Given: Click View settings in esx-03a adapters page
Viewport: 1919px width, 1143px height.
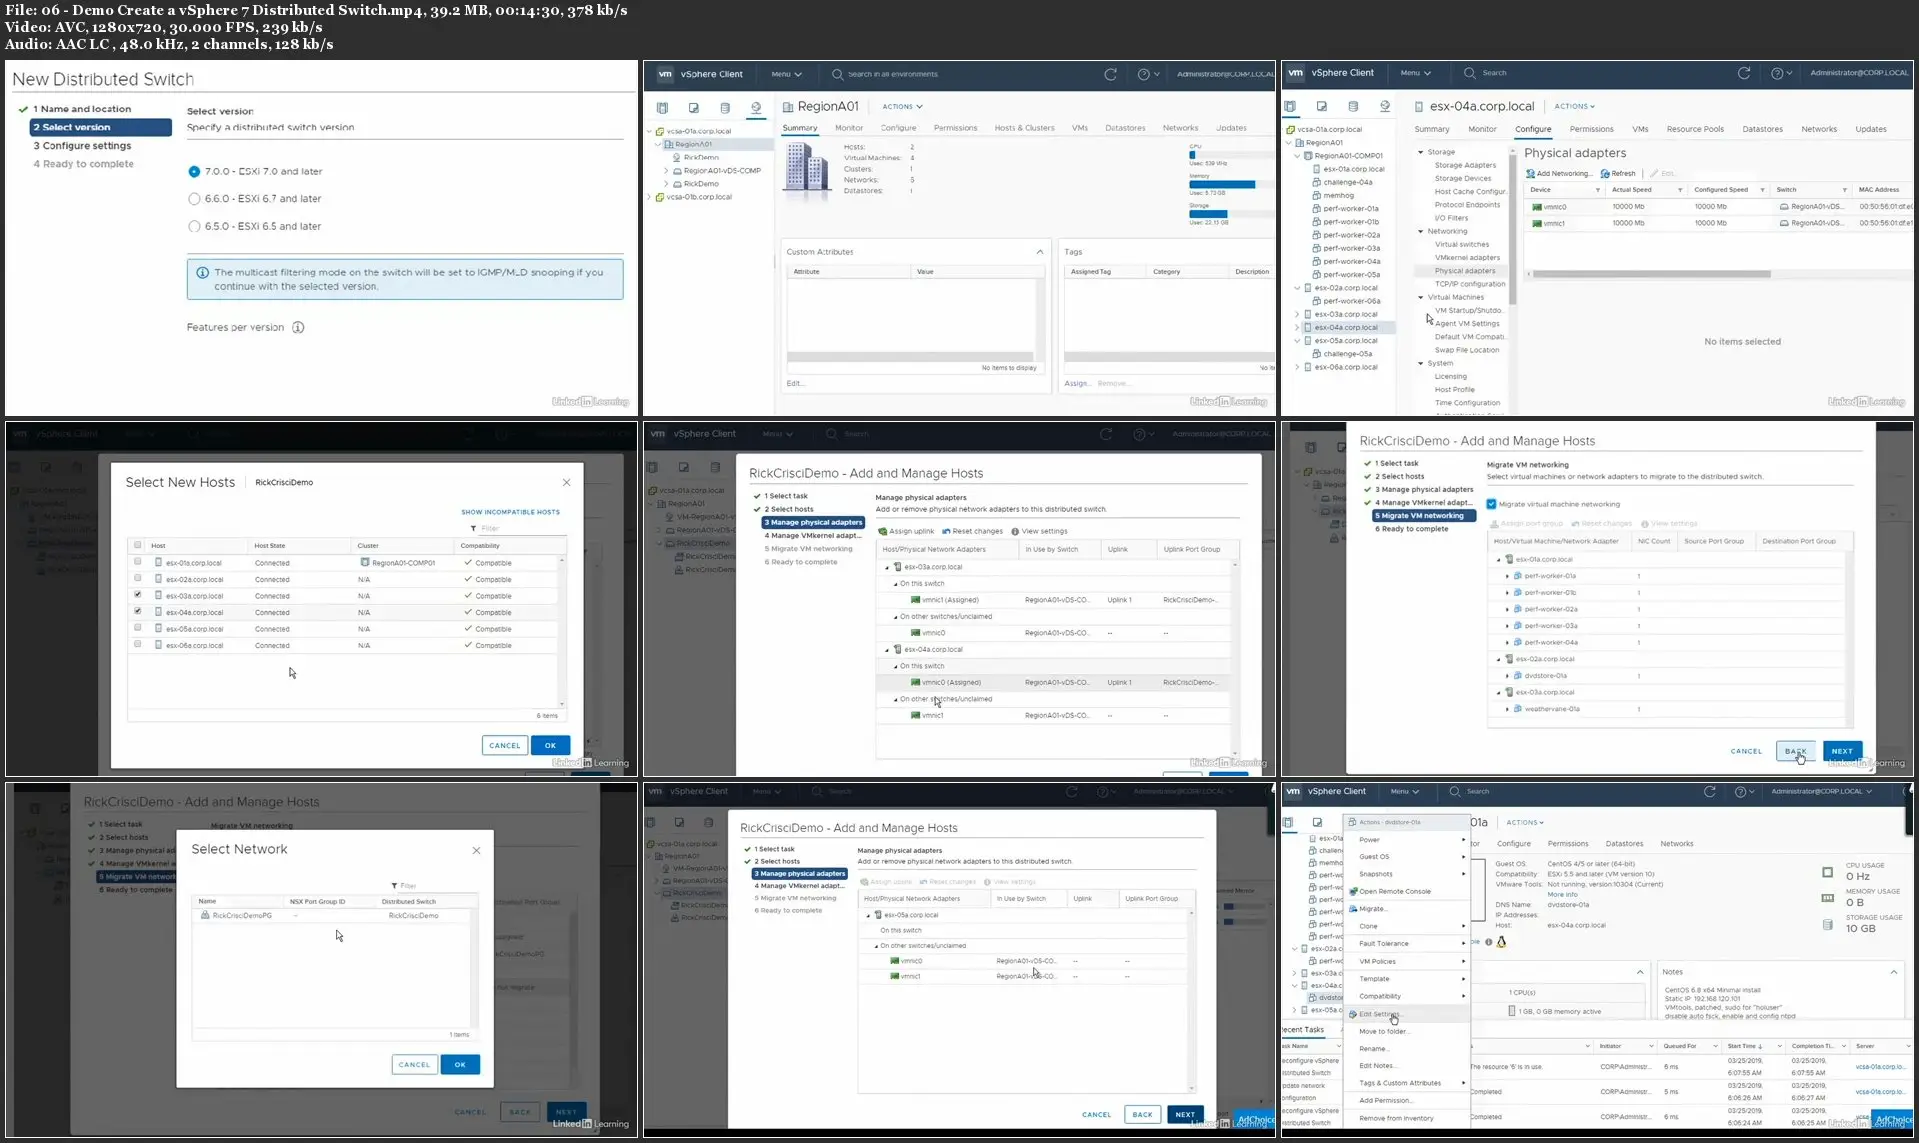Looking at the screenshot, I should click(x=1039, y=531).
